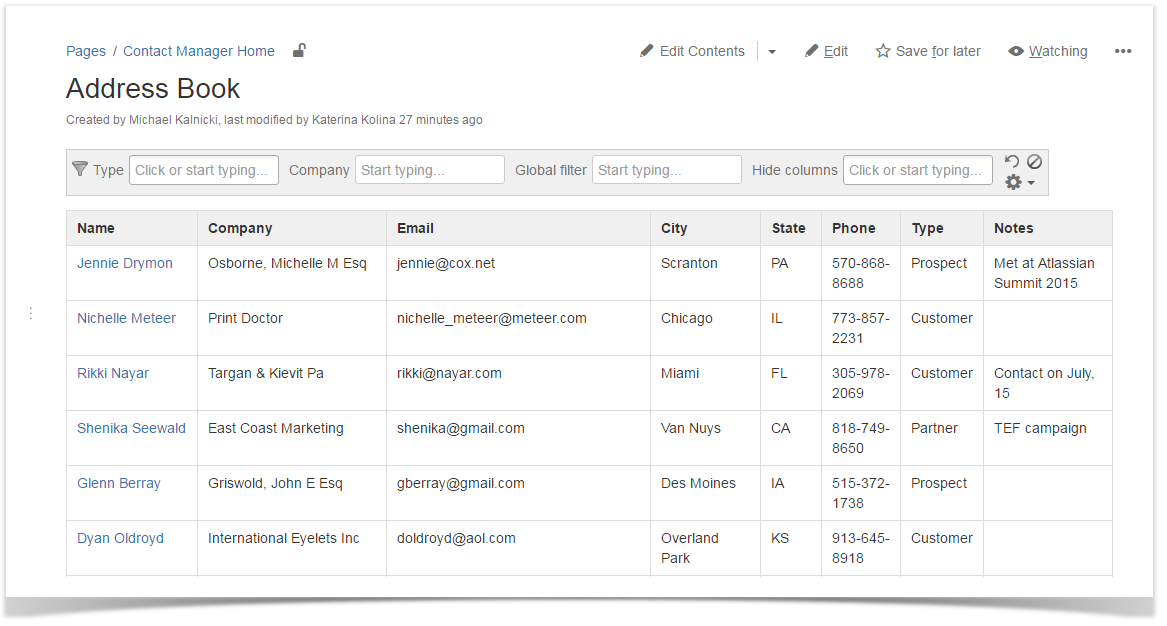This screenshot has height=626, width=1167.
Task: Click the Save for later button
Action: coord(928,51)
